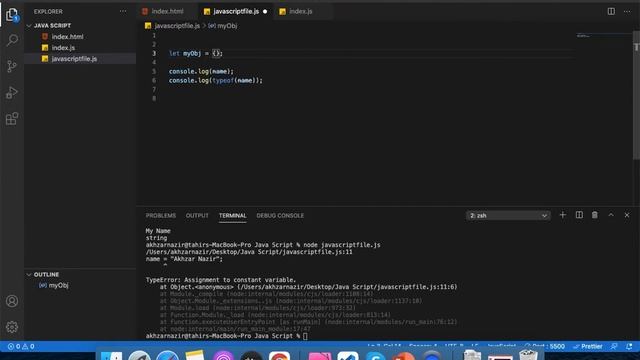Click Port : 5500 Live Server status item

[x=545, y=347]
